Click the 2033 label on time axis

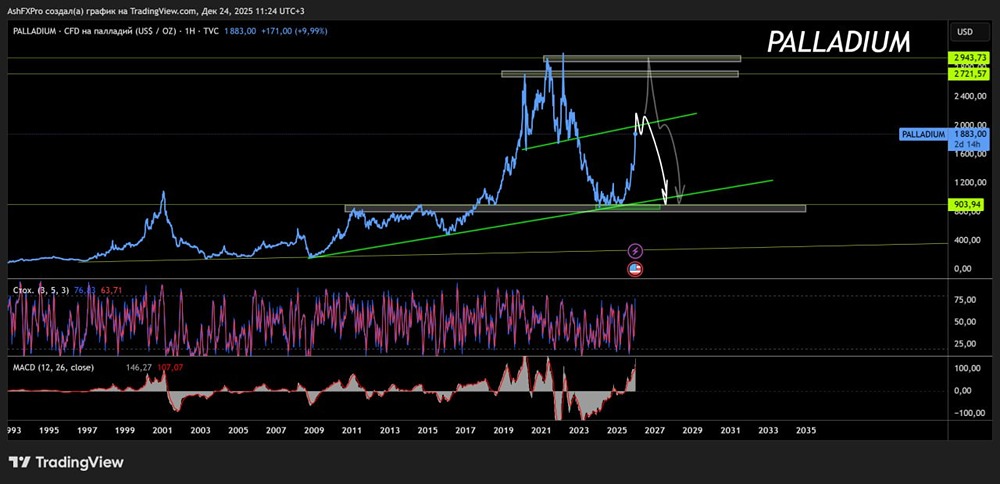pyautogui.click(x=768, y=430)
